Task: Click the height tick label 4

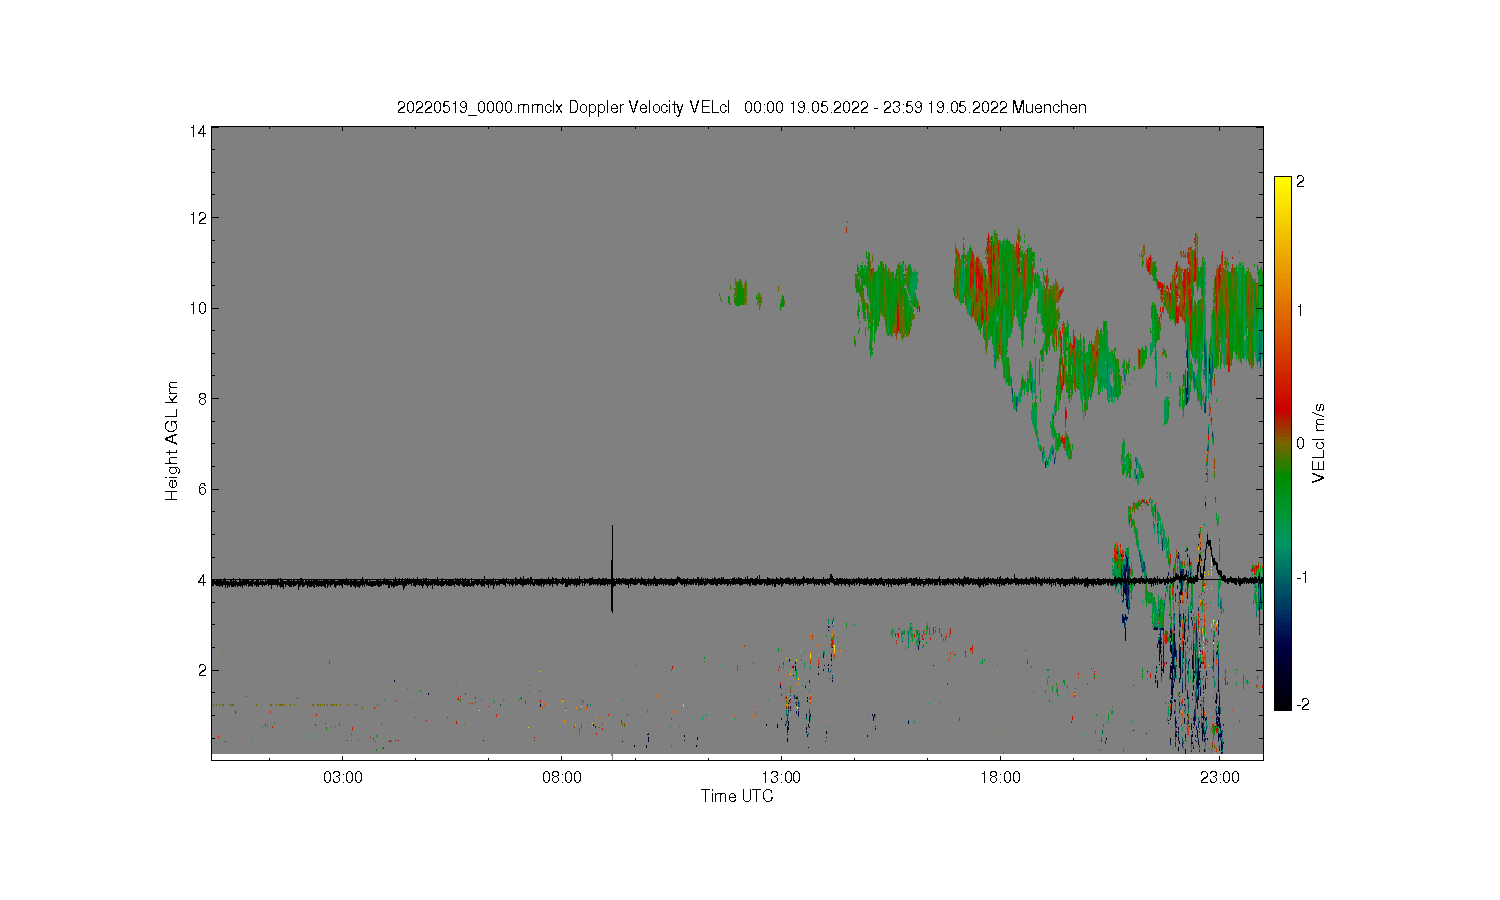Action: coord(202,580)
